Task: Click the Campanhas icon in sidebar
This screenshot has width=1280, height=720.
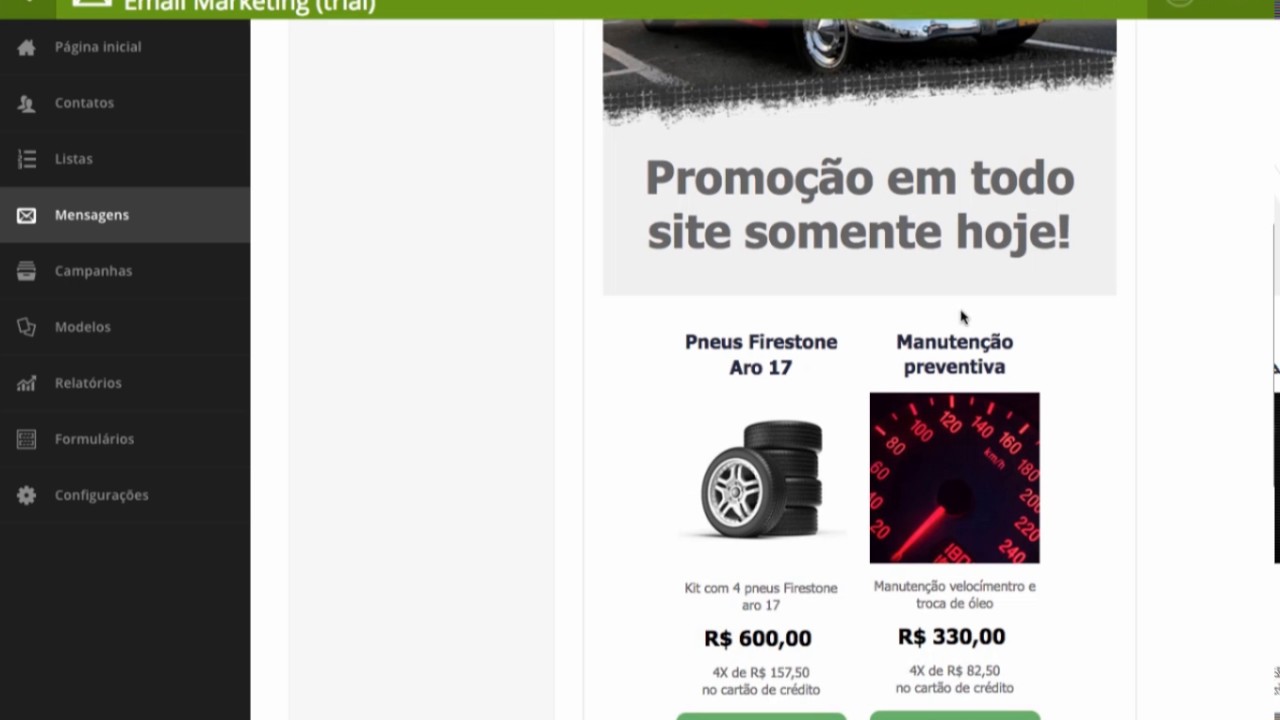Action: pyautogui.click(x=26, y=271)
